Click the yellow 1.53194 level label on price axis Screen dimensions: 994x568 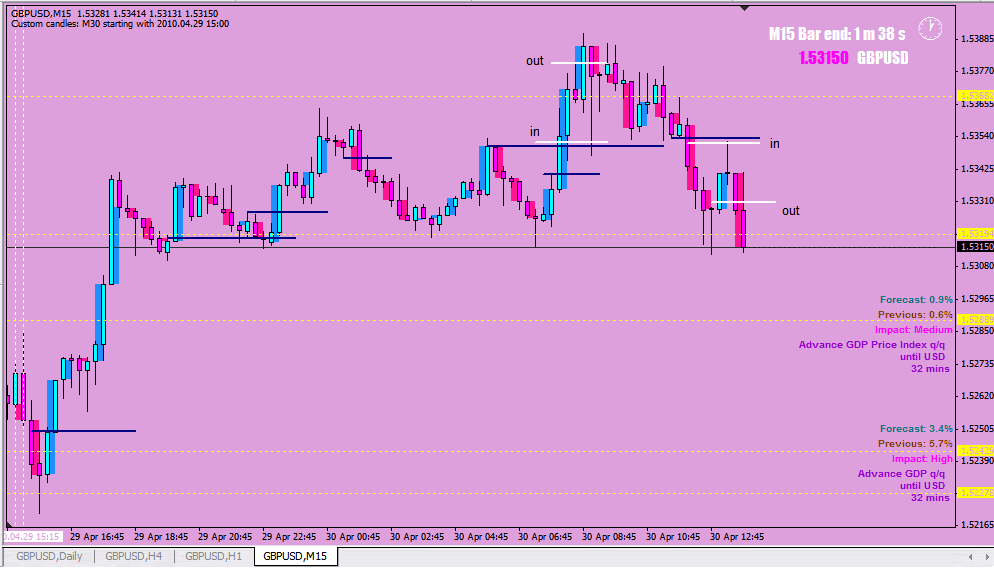(975, 235)
